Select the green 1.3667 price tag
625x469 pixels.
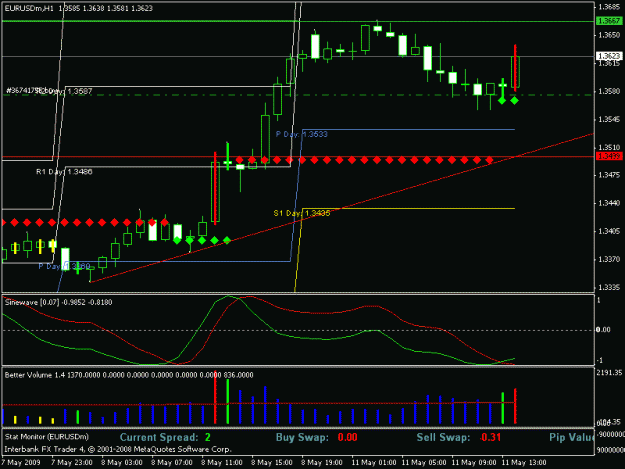click(609, 21)
